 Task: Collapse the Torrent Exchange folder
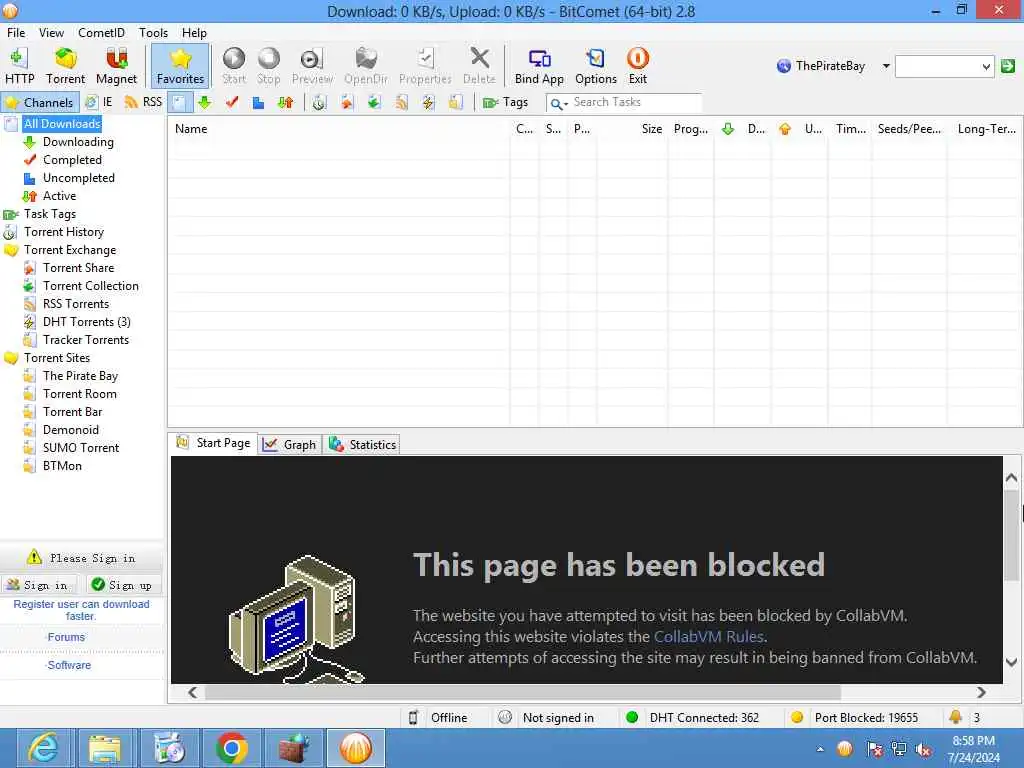tap(70, 250)
